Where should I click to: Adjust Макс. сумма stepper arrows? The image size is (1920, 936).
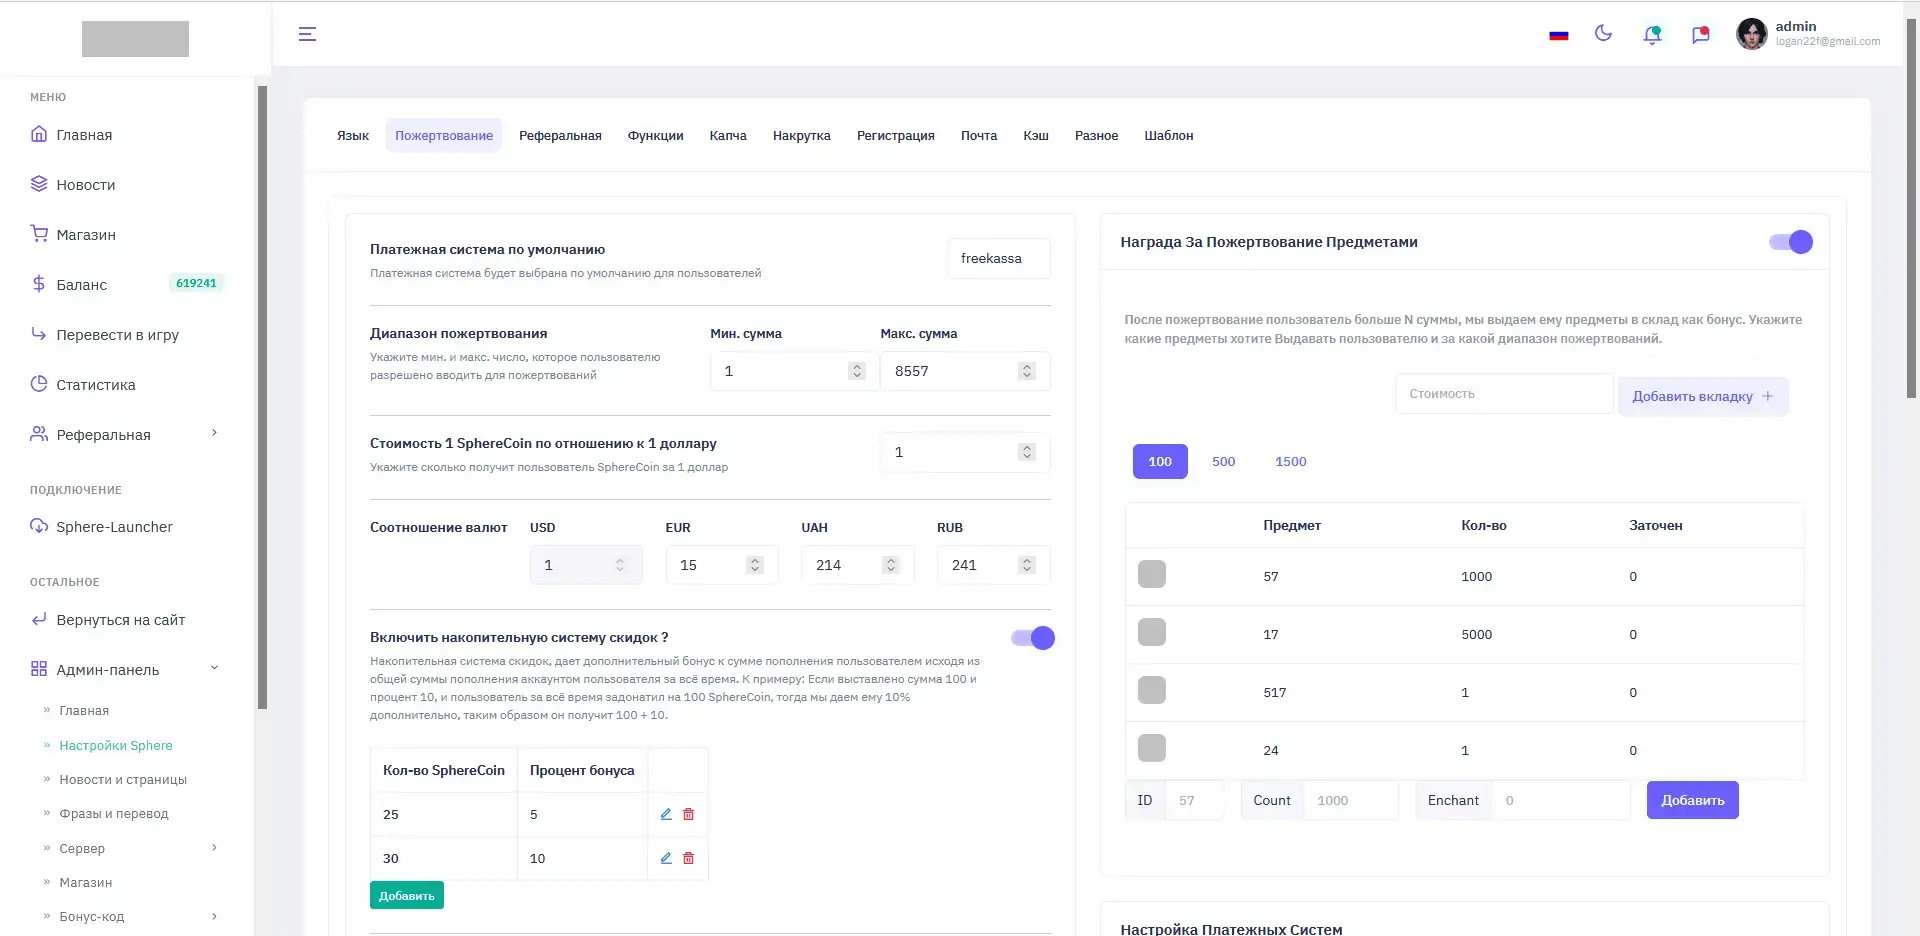(1027, 371)
